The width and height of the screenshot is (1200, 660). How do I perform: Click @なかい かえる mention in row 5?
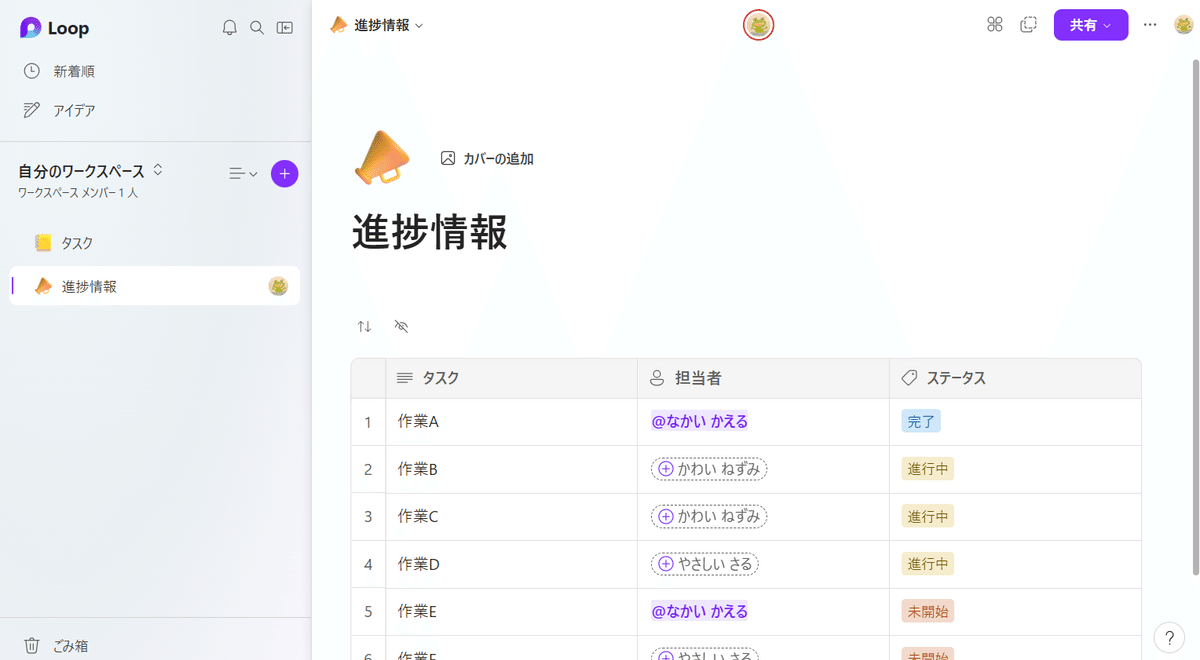coord(699,611)
